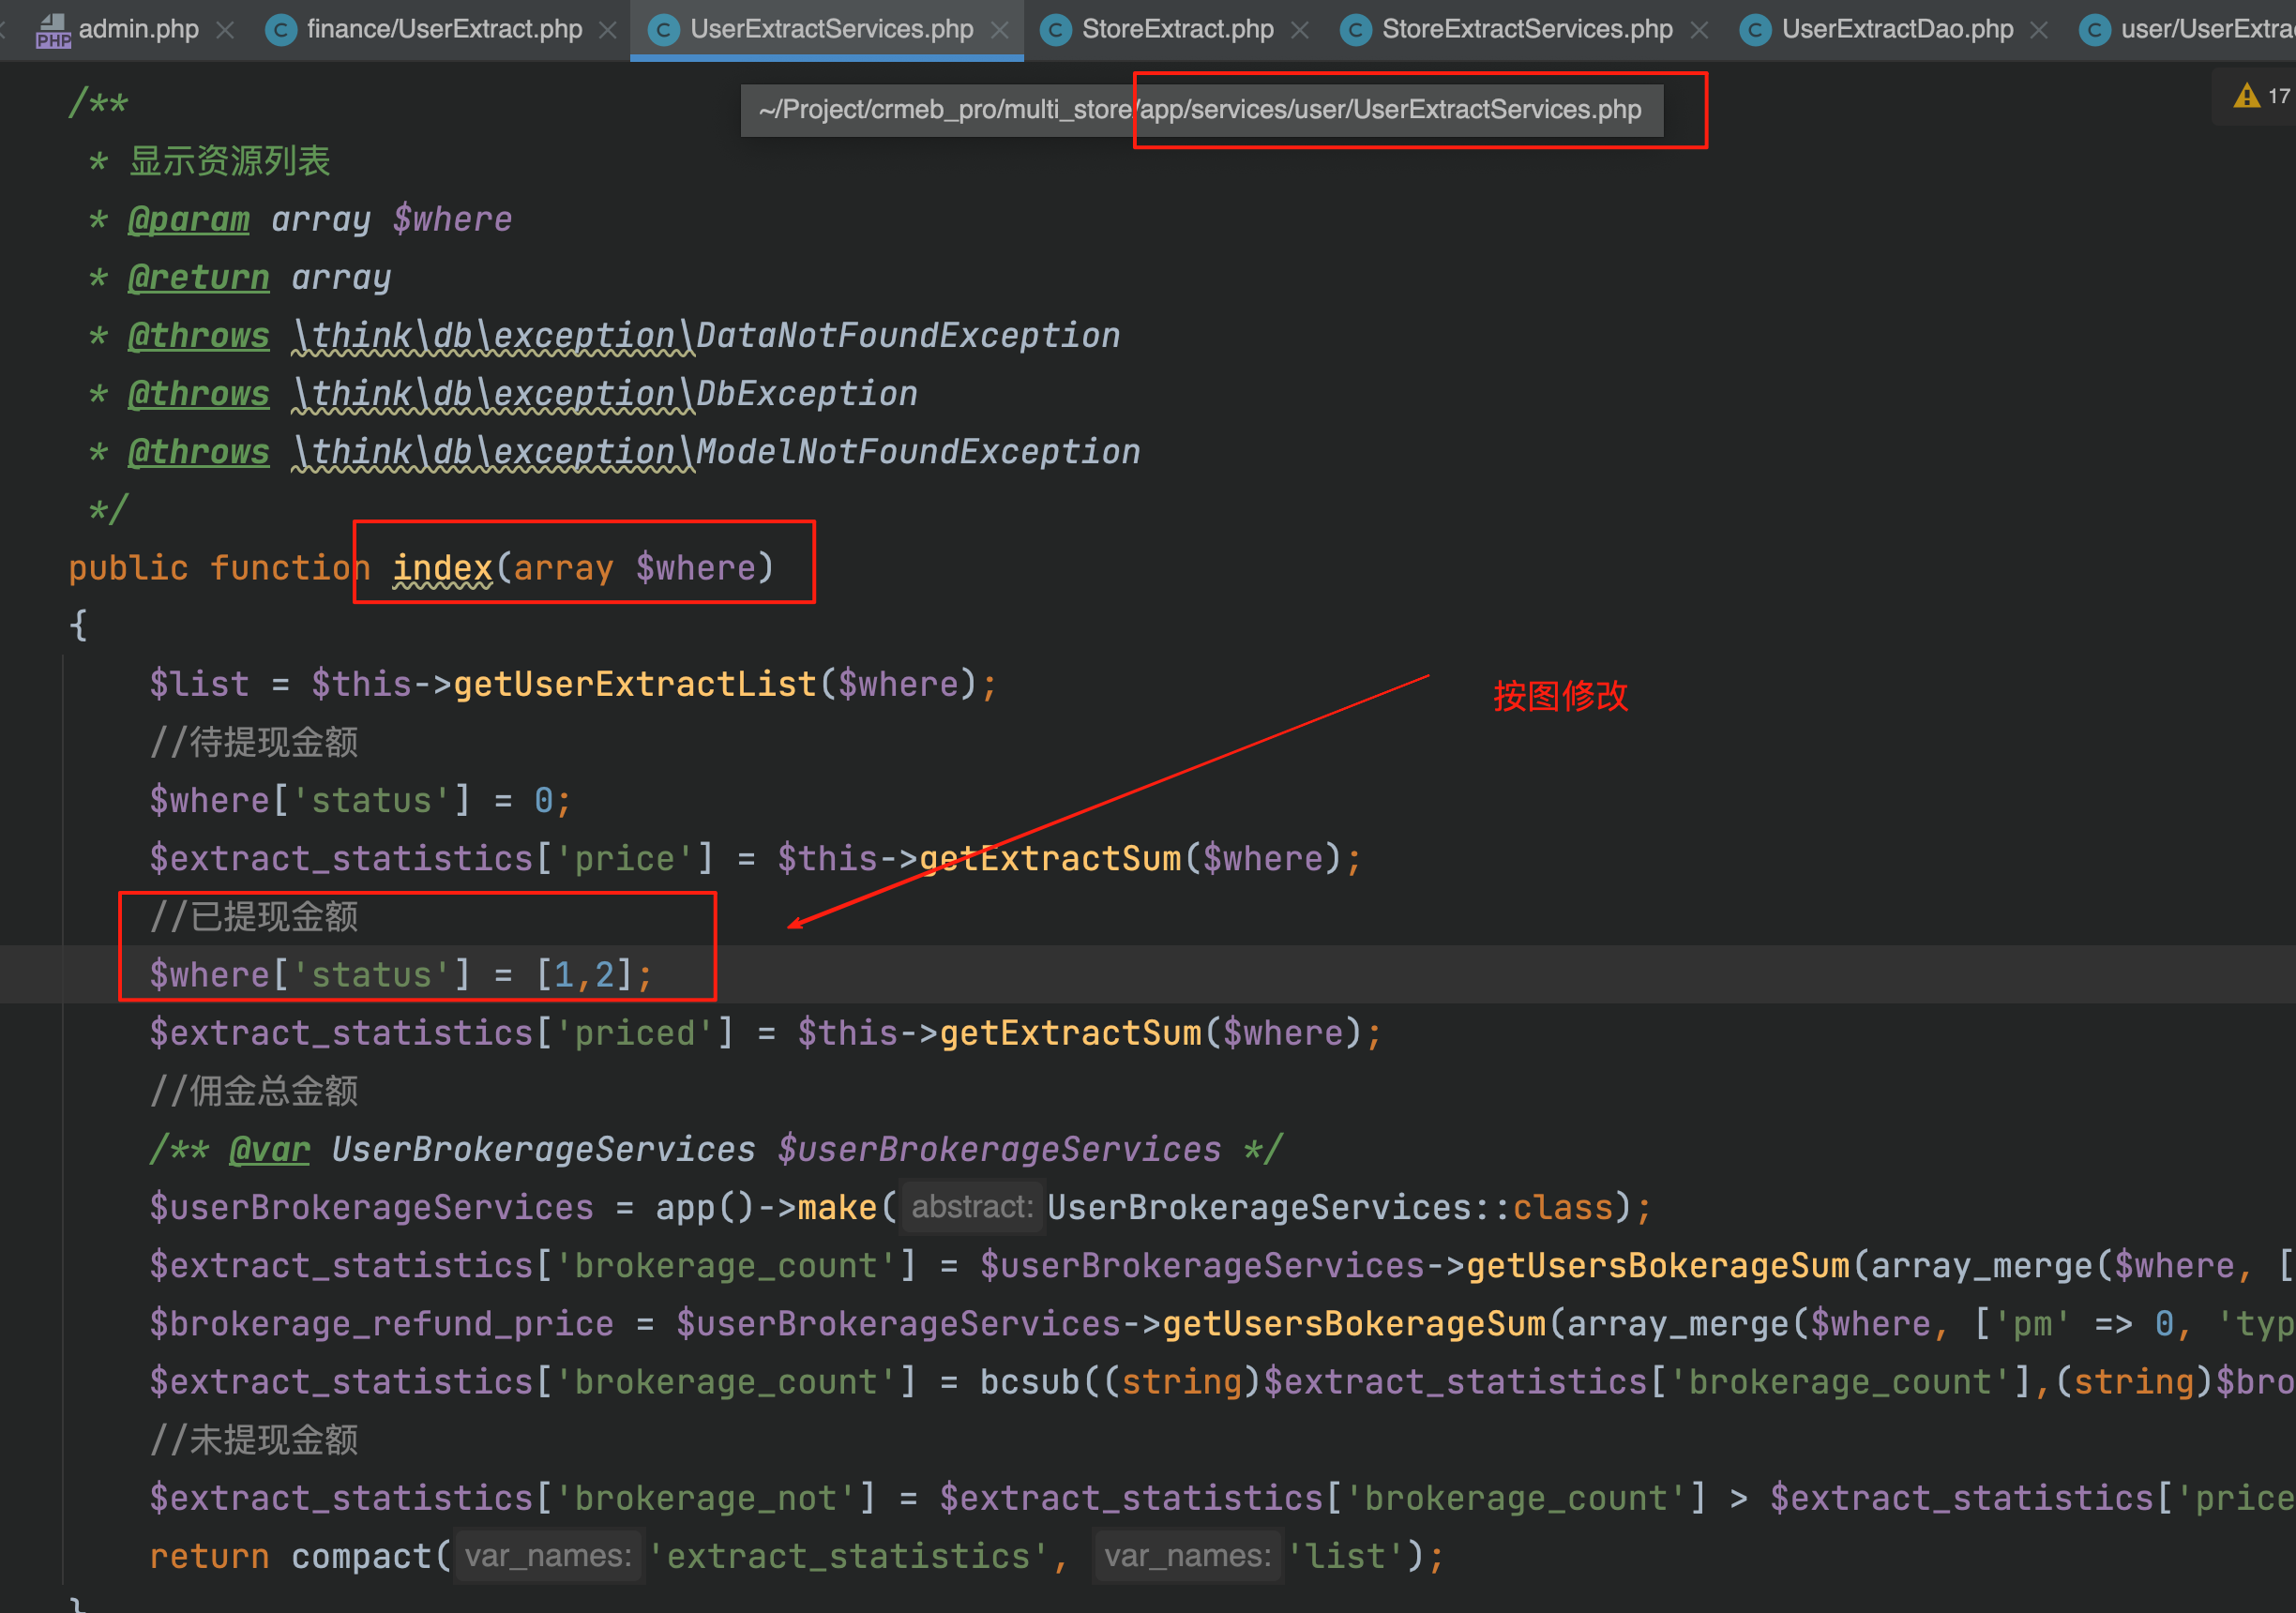
Task: Click the 'abstract:' inlay hint in make()
Action: pos(972,1207)
